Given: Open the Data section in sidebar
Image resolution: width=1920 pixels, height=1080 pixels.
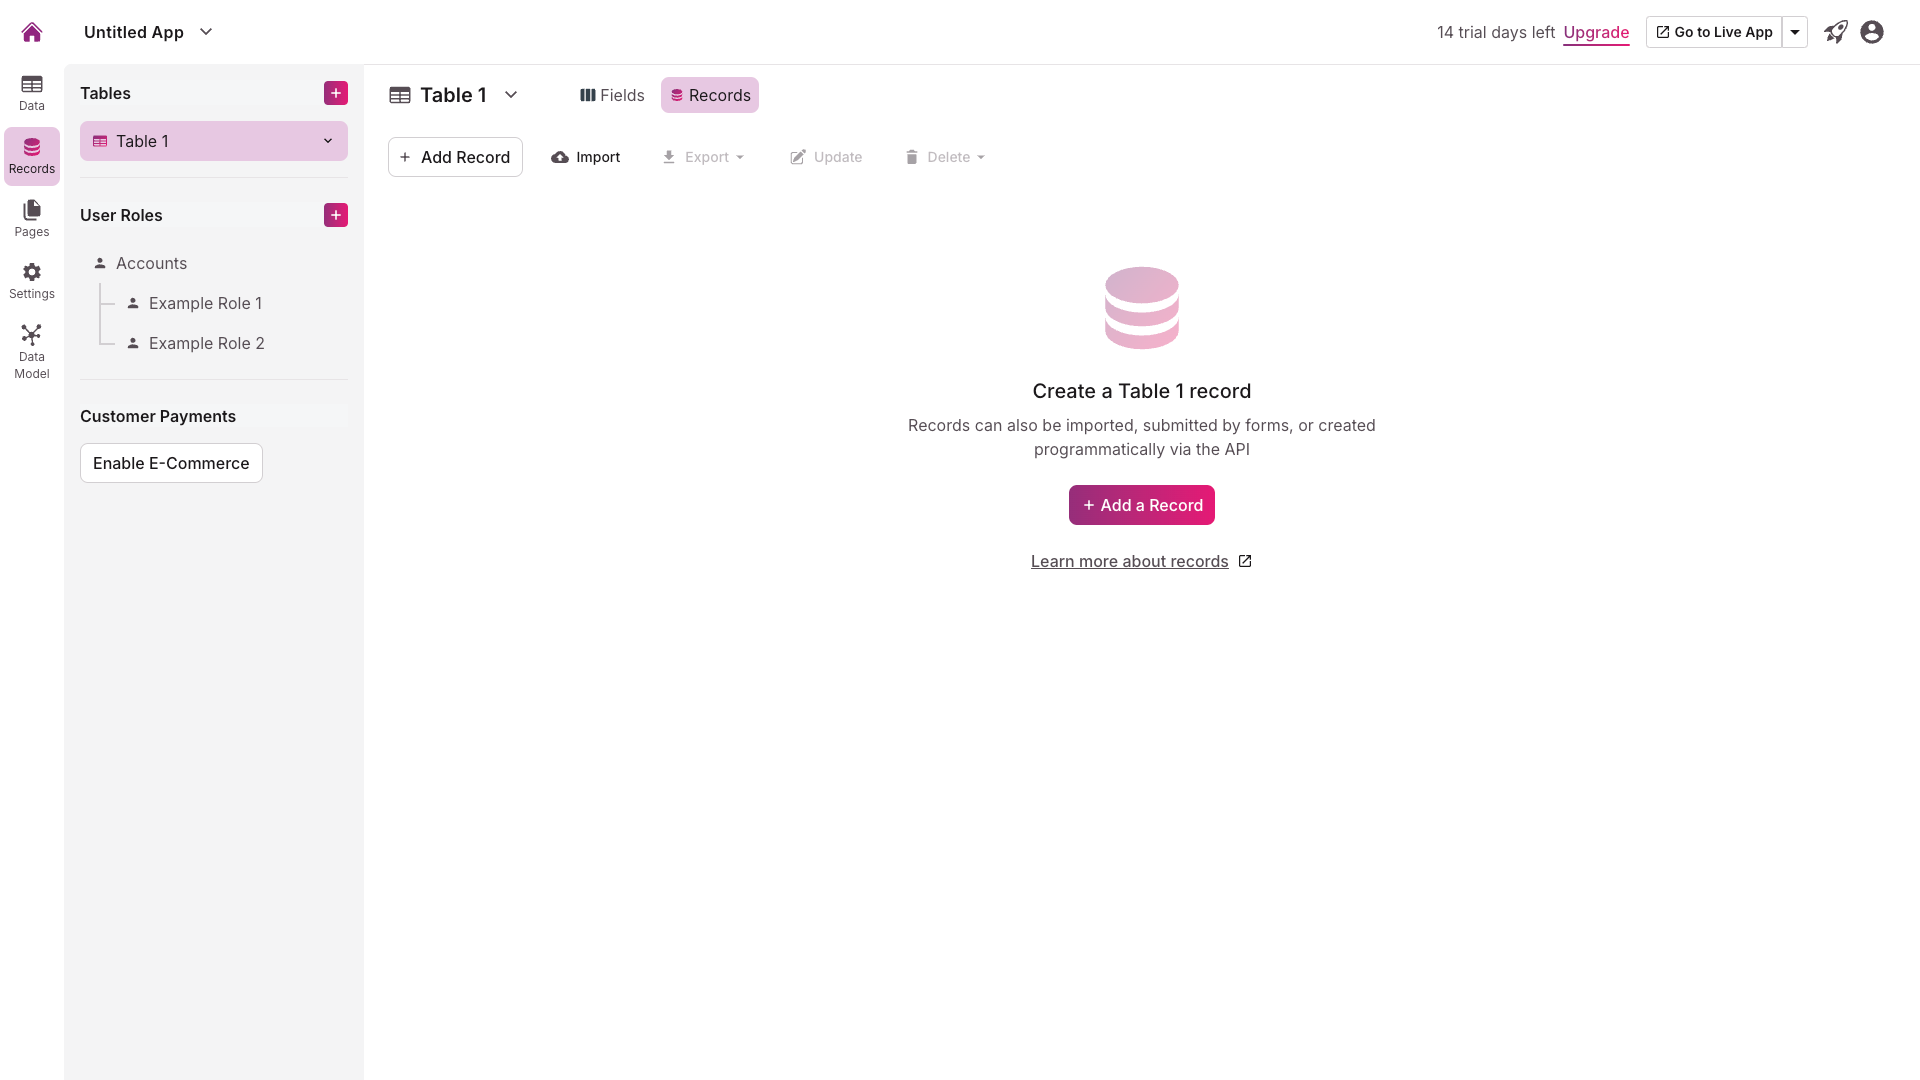Looking at the screenshot, I should (x=32, y=93).
